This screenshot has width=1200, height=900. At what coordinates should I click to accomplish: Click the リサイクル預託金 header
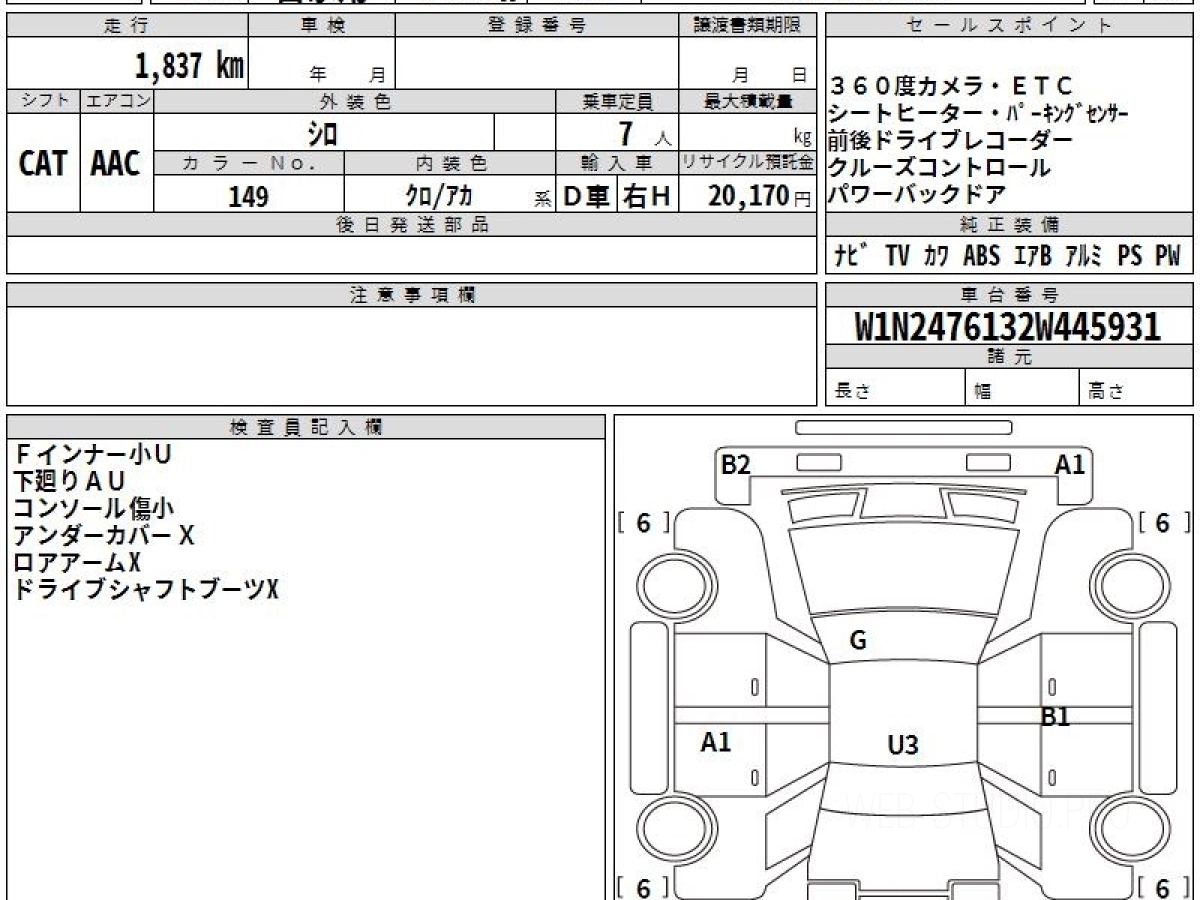coord(748,163)
